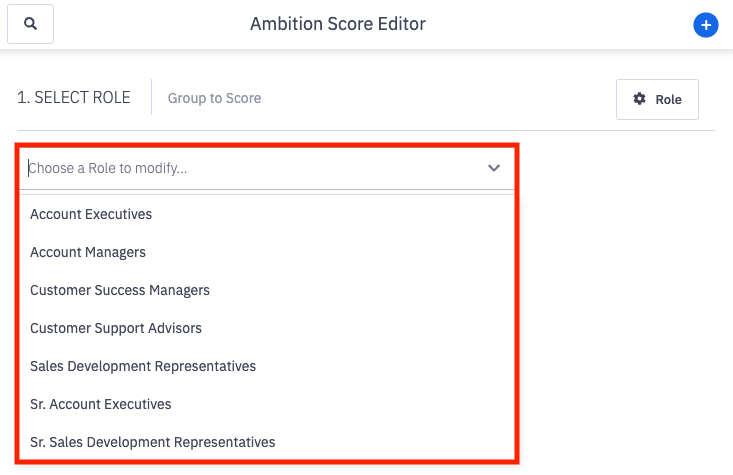Click the Ambition Score Editor title
Image resolution: width=733 pixels, height=475 pixels.
[338, 24]
